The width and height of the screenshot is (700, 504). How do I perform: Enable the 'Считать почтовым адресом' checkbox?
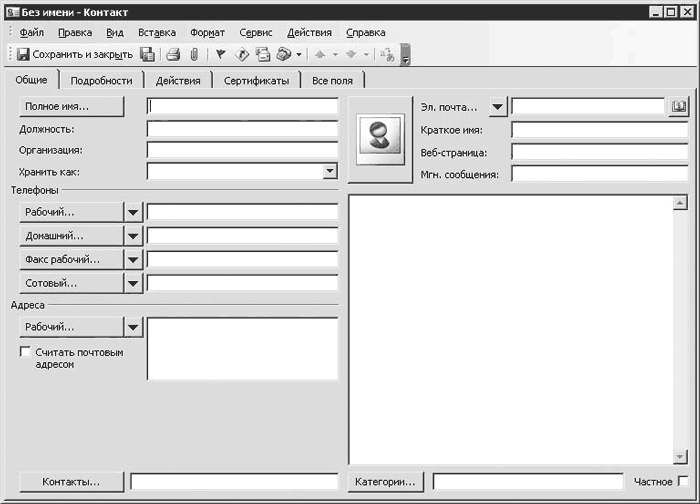point(26,352)
